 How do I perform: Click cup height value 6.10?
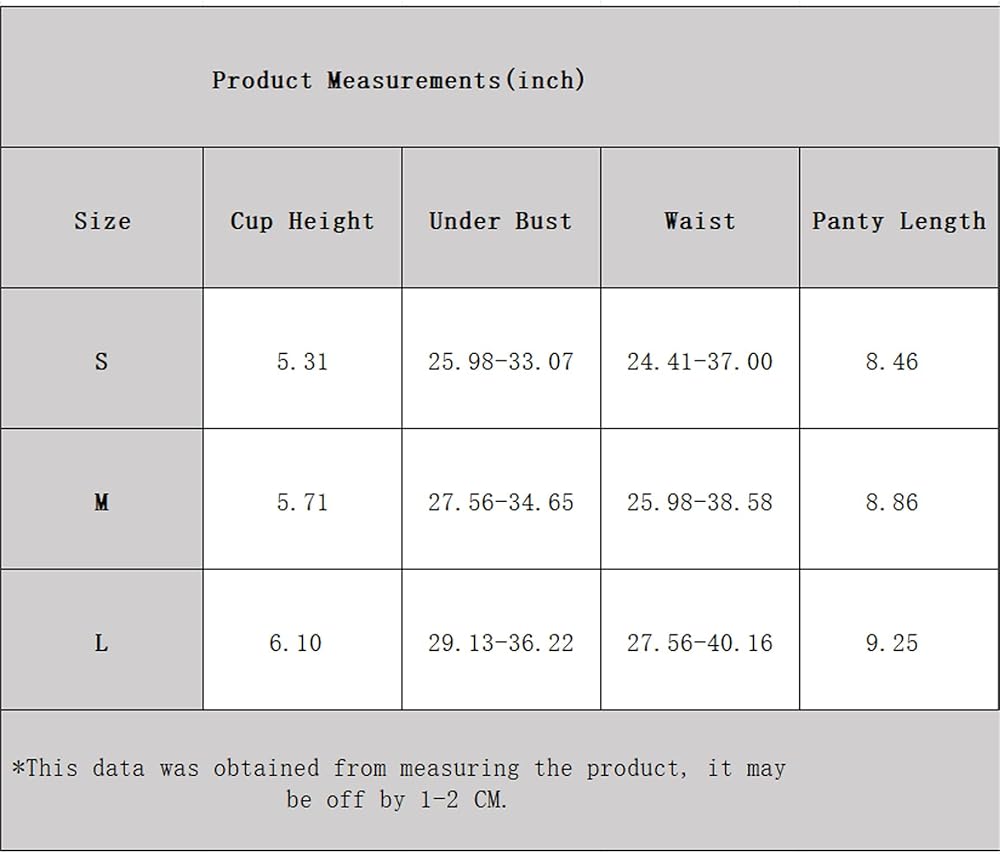[296, 643]
